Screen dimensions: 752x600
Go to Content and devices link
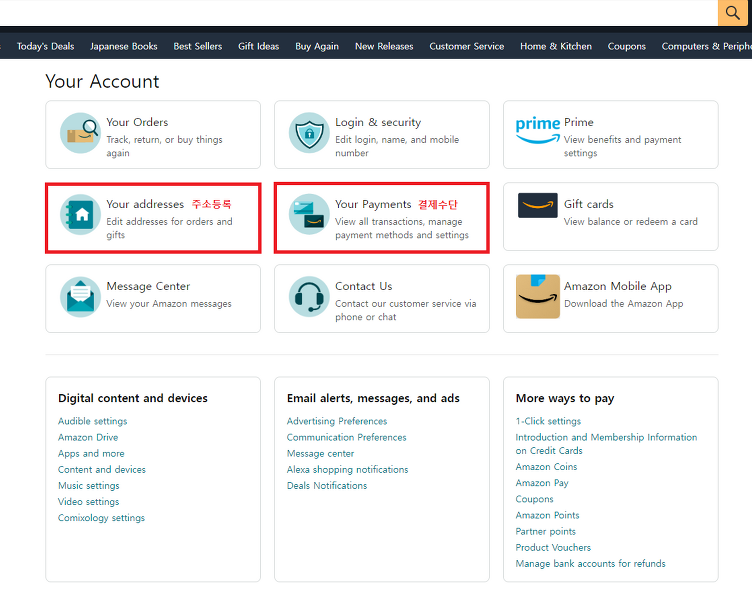(102, 470)
